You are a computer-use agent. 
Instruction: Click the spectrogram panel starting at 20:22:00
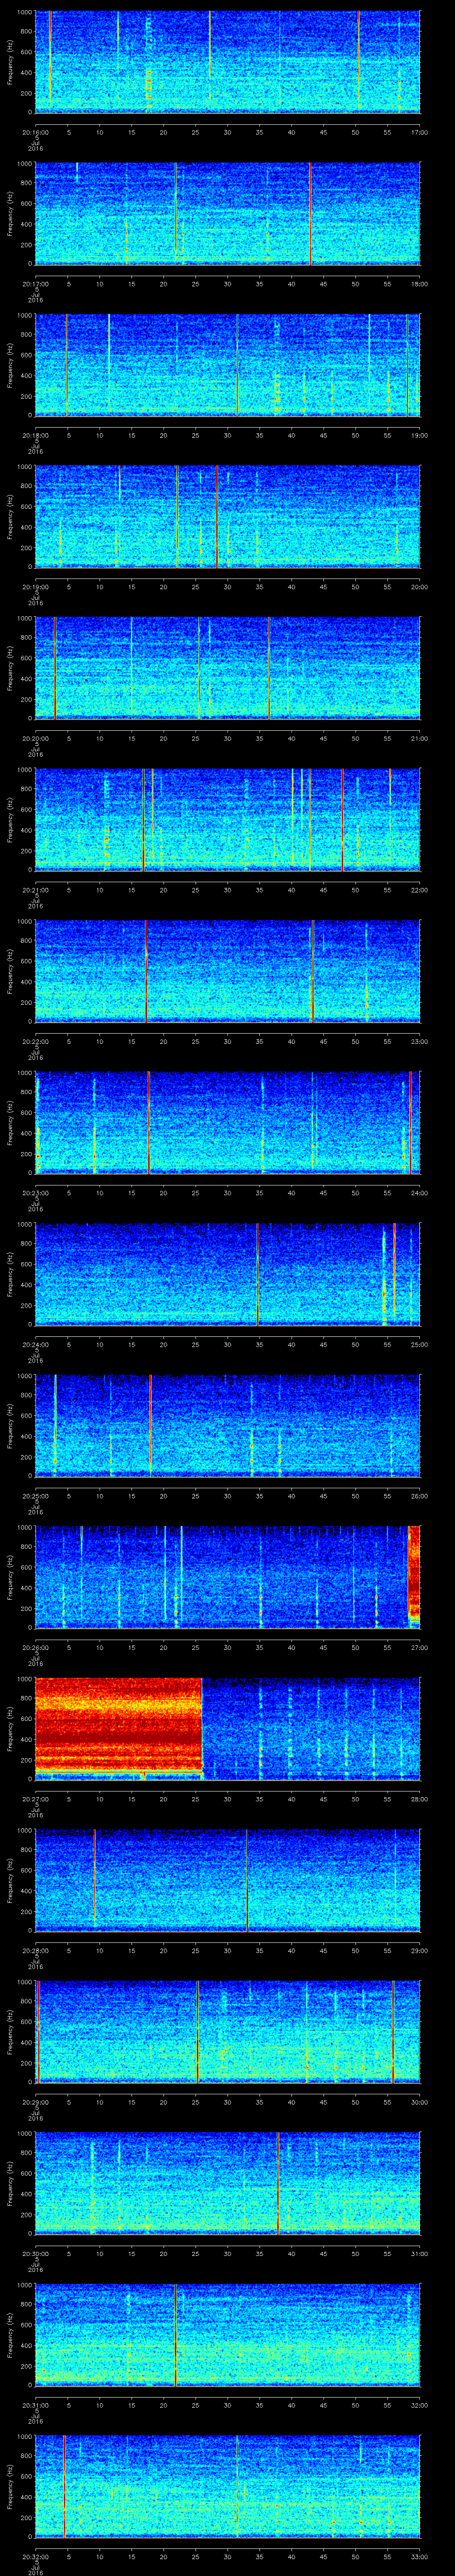[x=227, y=971]
